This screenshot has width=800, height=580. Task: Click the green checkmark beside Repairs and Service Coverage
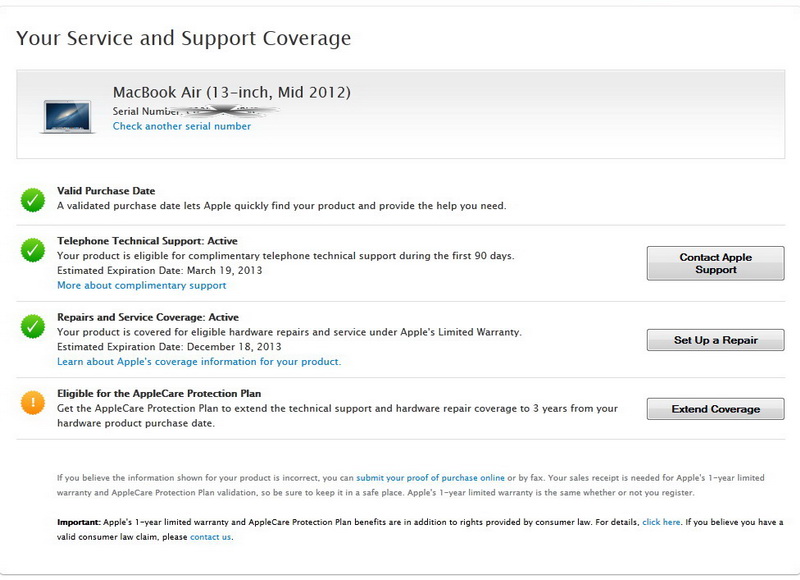(x=33, y=326)
